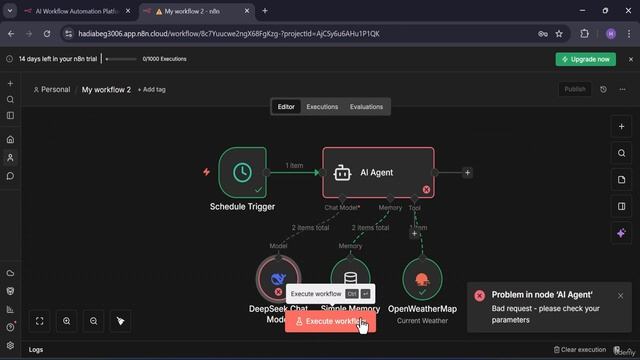Open workflow history clock icon
Image resolution: width=640 pixels, height=360 pixels.
(603, 89)
